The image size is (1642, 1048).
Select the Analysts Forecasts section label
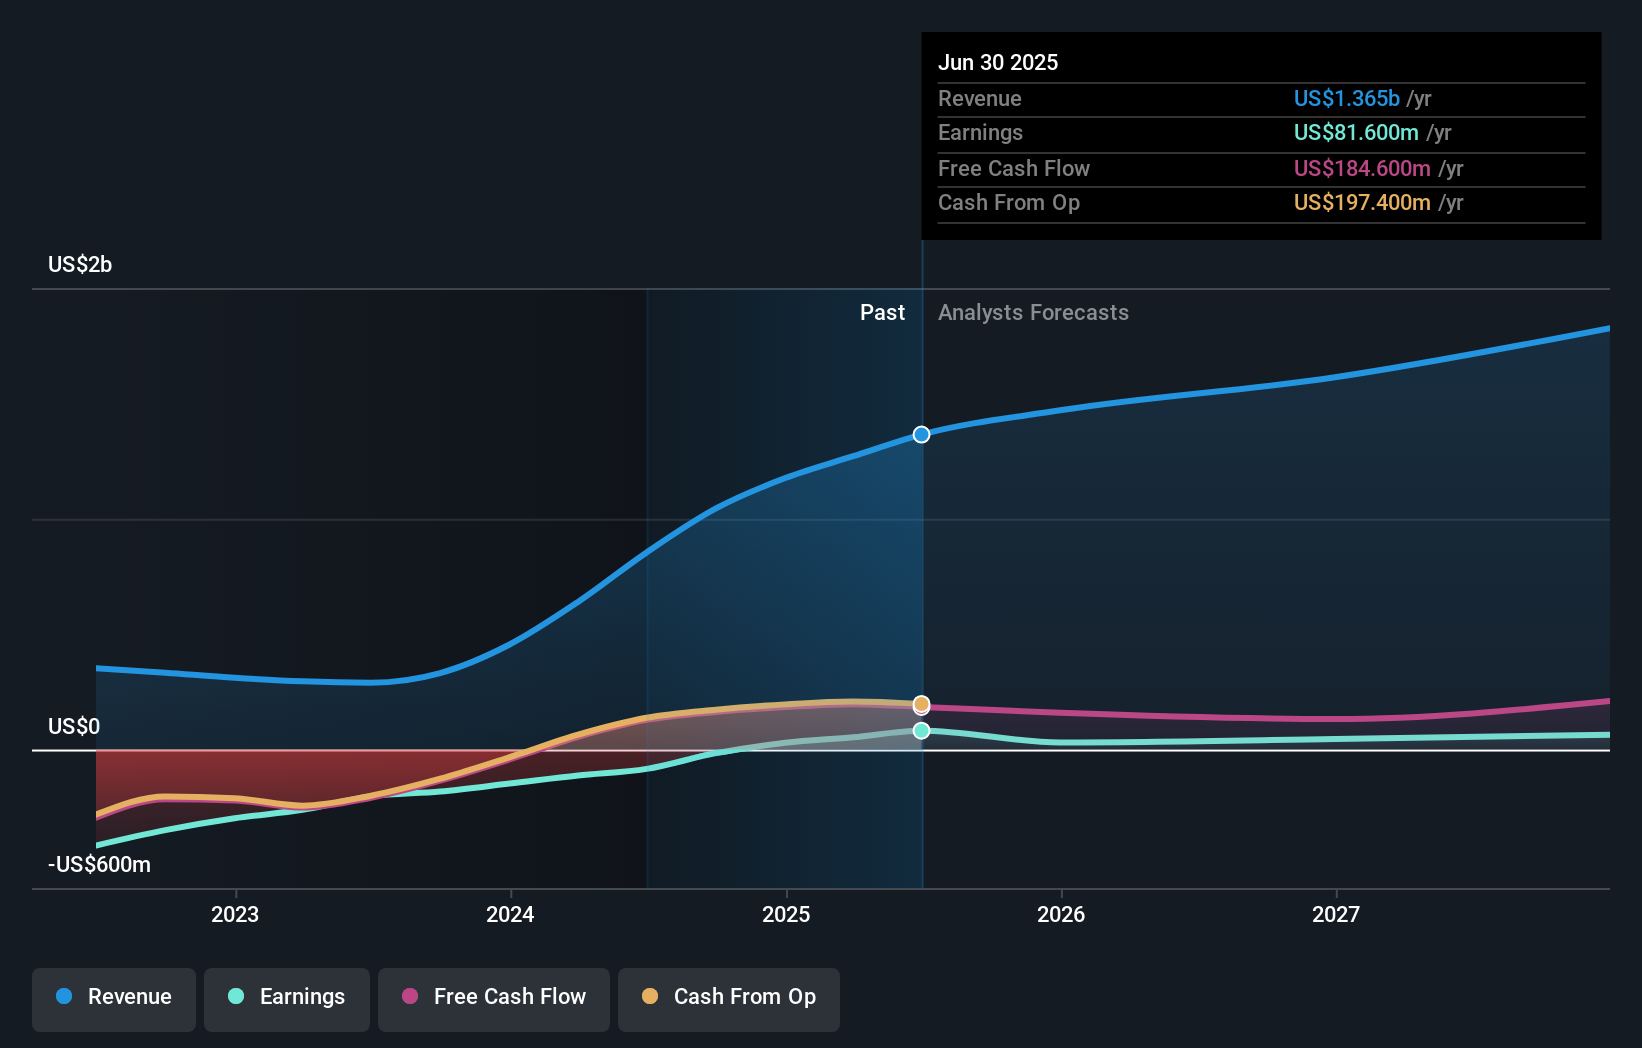tap(1033, 312)
